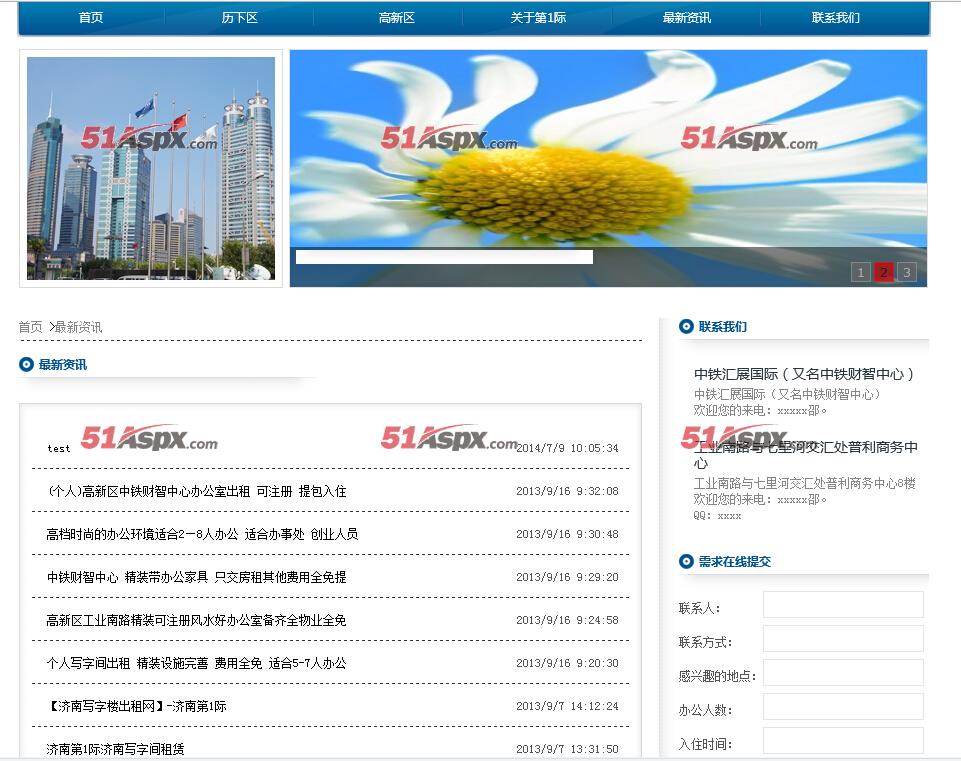Open news (个人)高新区中铁财智中心办公室出租
The image size is (961, 761).
coord(196,491)
